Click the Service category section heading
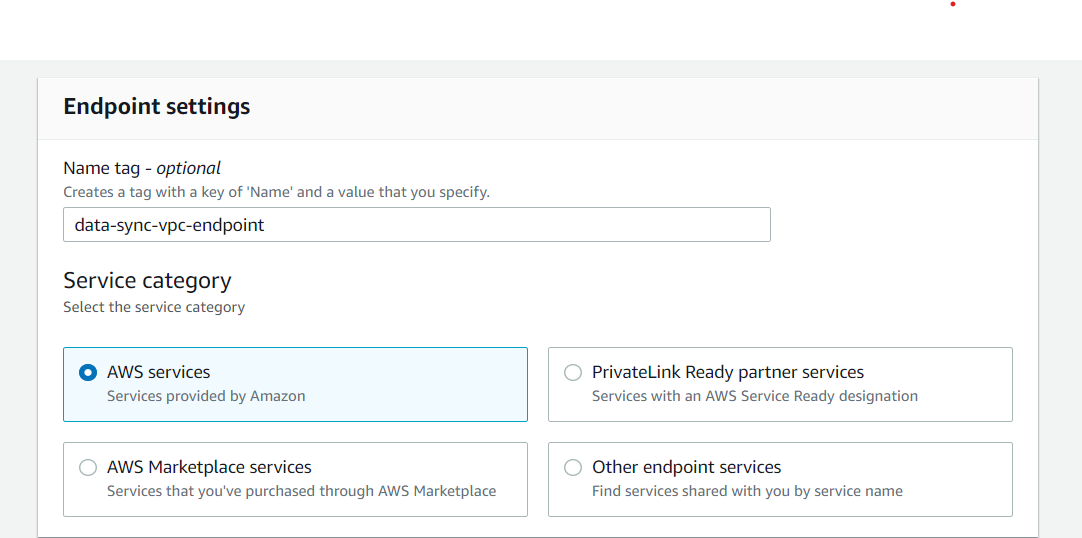 pyautogui.click(x=148, y=281)
